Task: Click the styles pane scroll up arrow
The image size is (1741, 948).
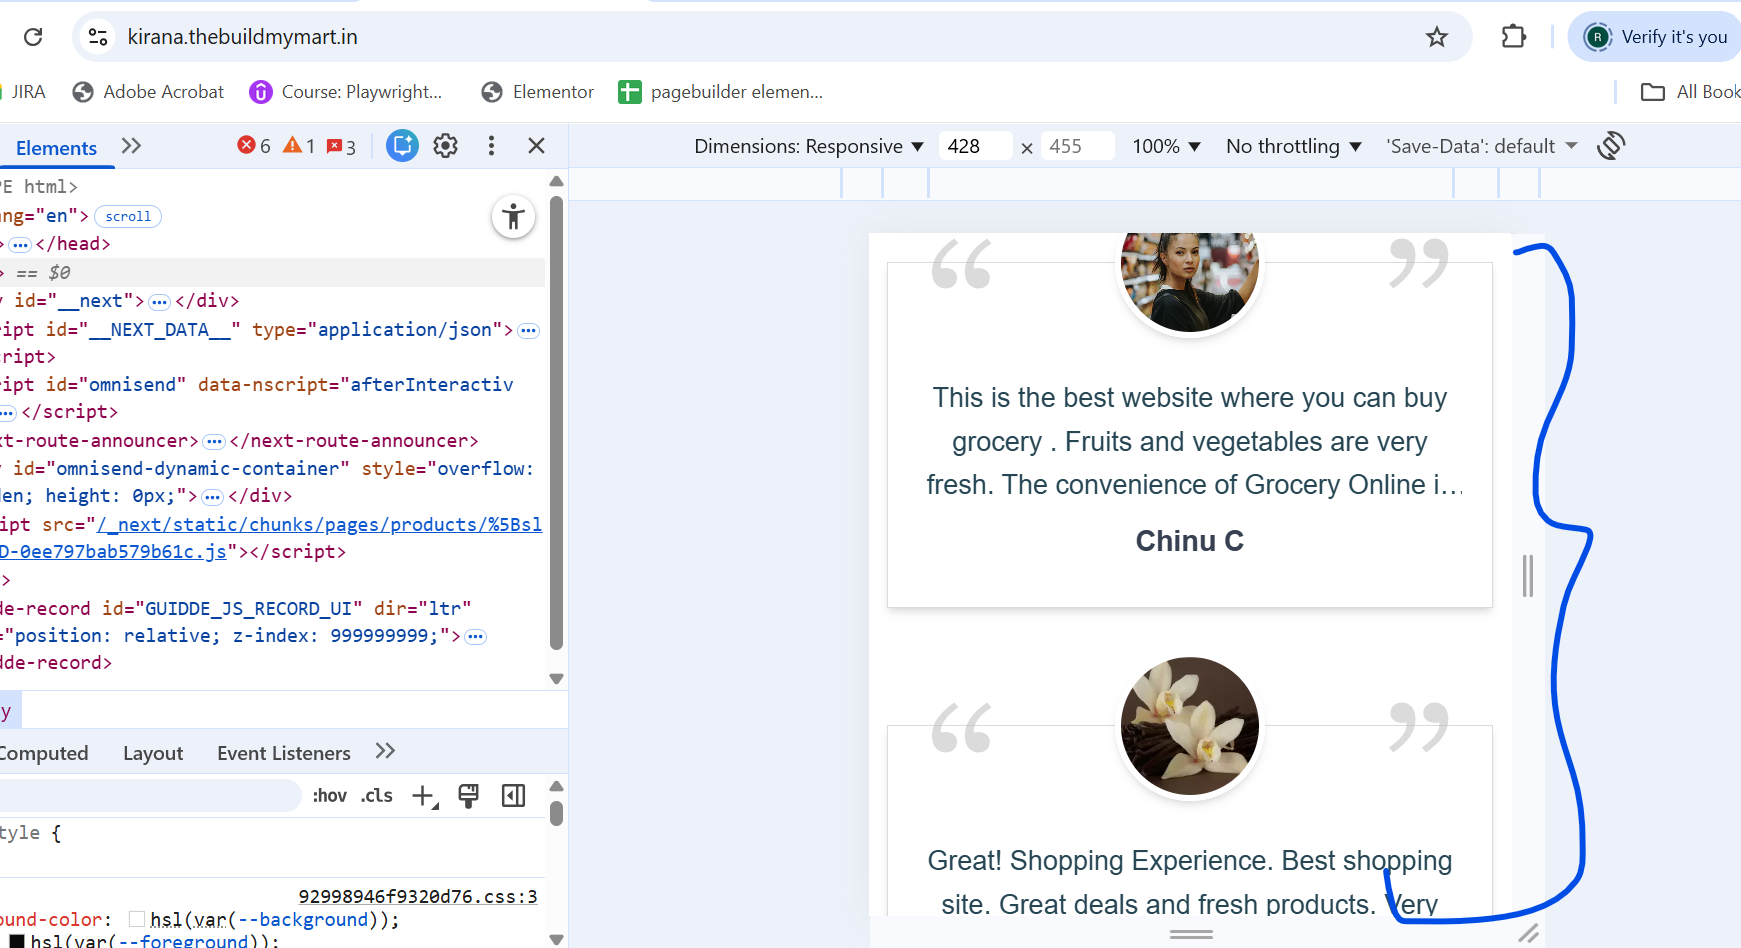Action: point(557,786)
